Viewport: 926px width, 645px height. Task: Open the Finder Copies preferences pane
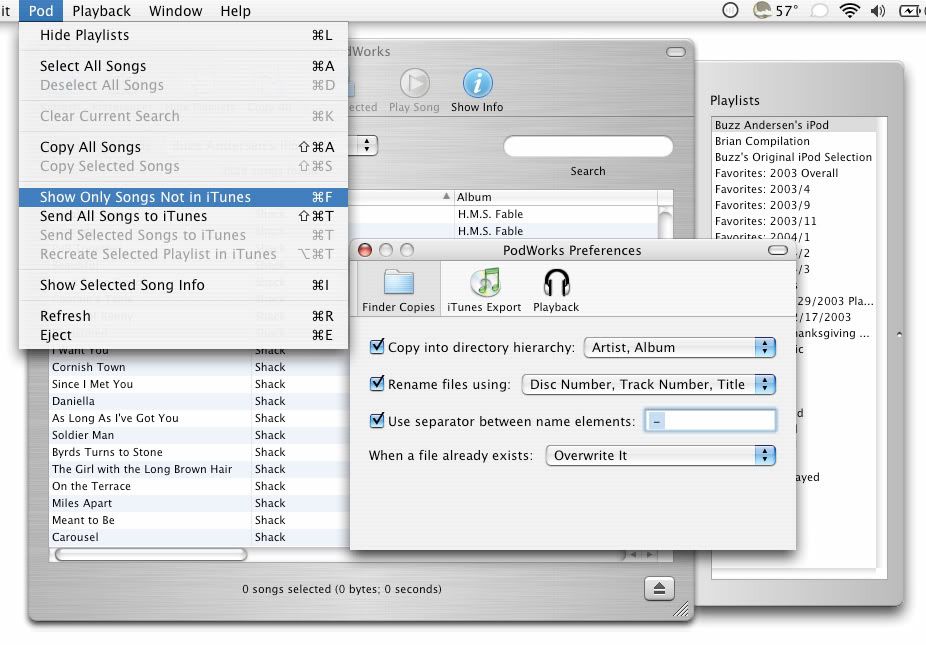[398, 289]
